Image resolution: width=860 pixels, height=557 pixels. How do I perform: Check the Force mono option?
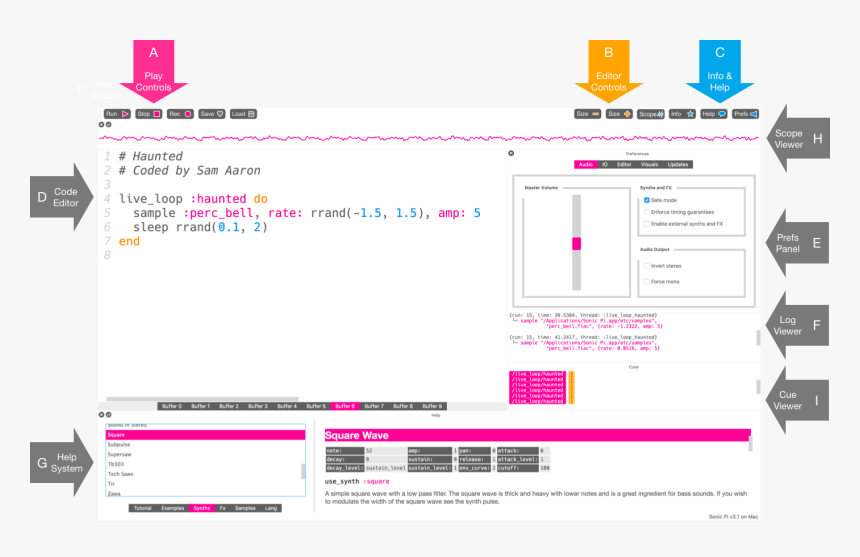coord(647,281)
